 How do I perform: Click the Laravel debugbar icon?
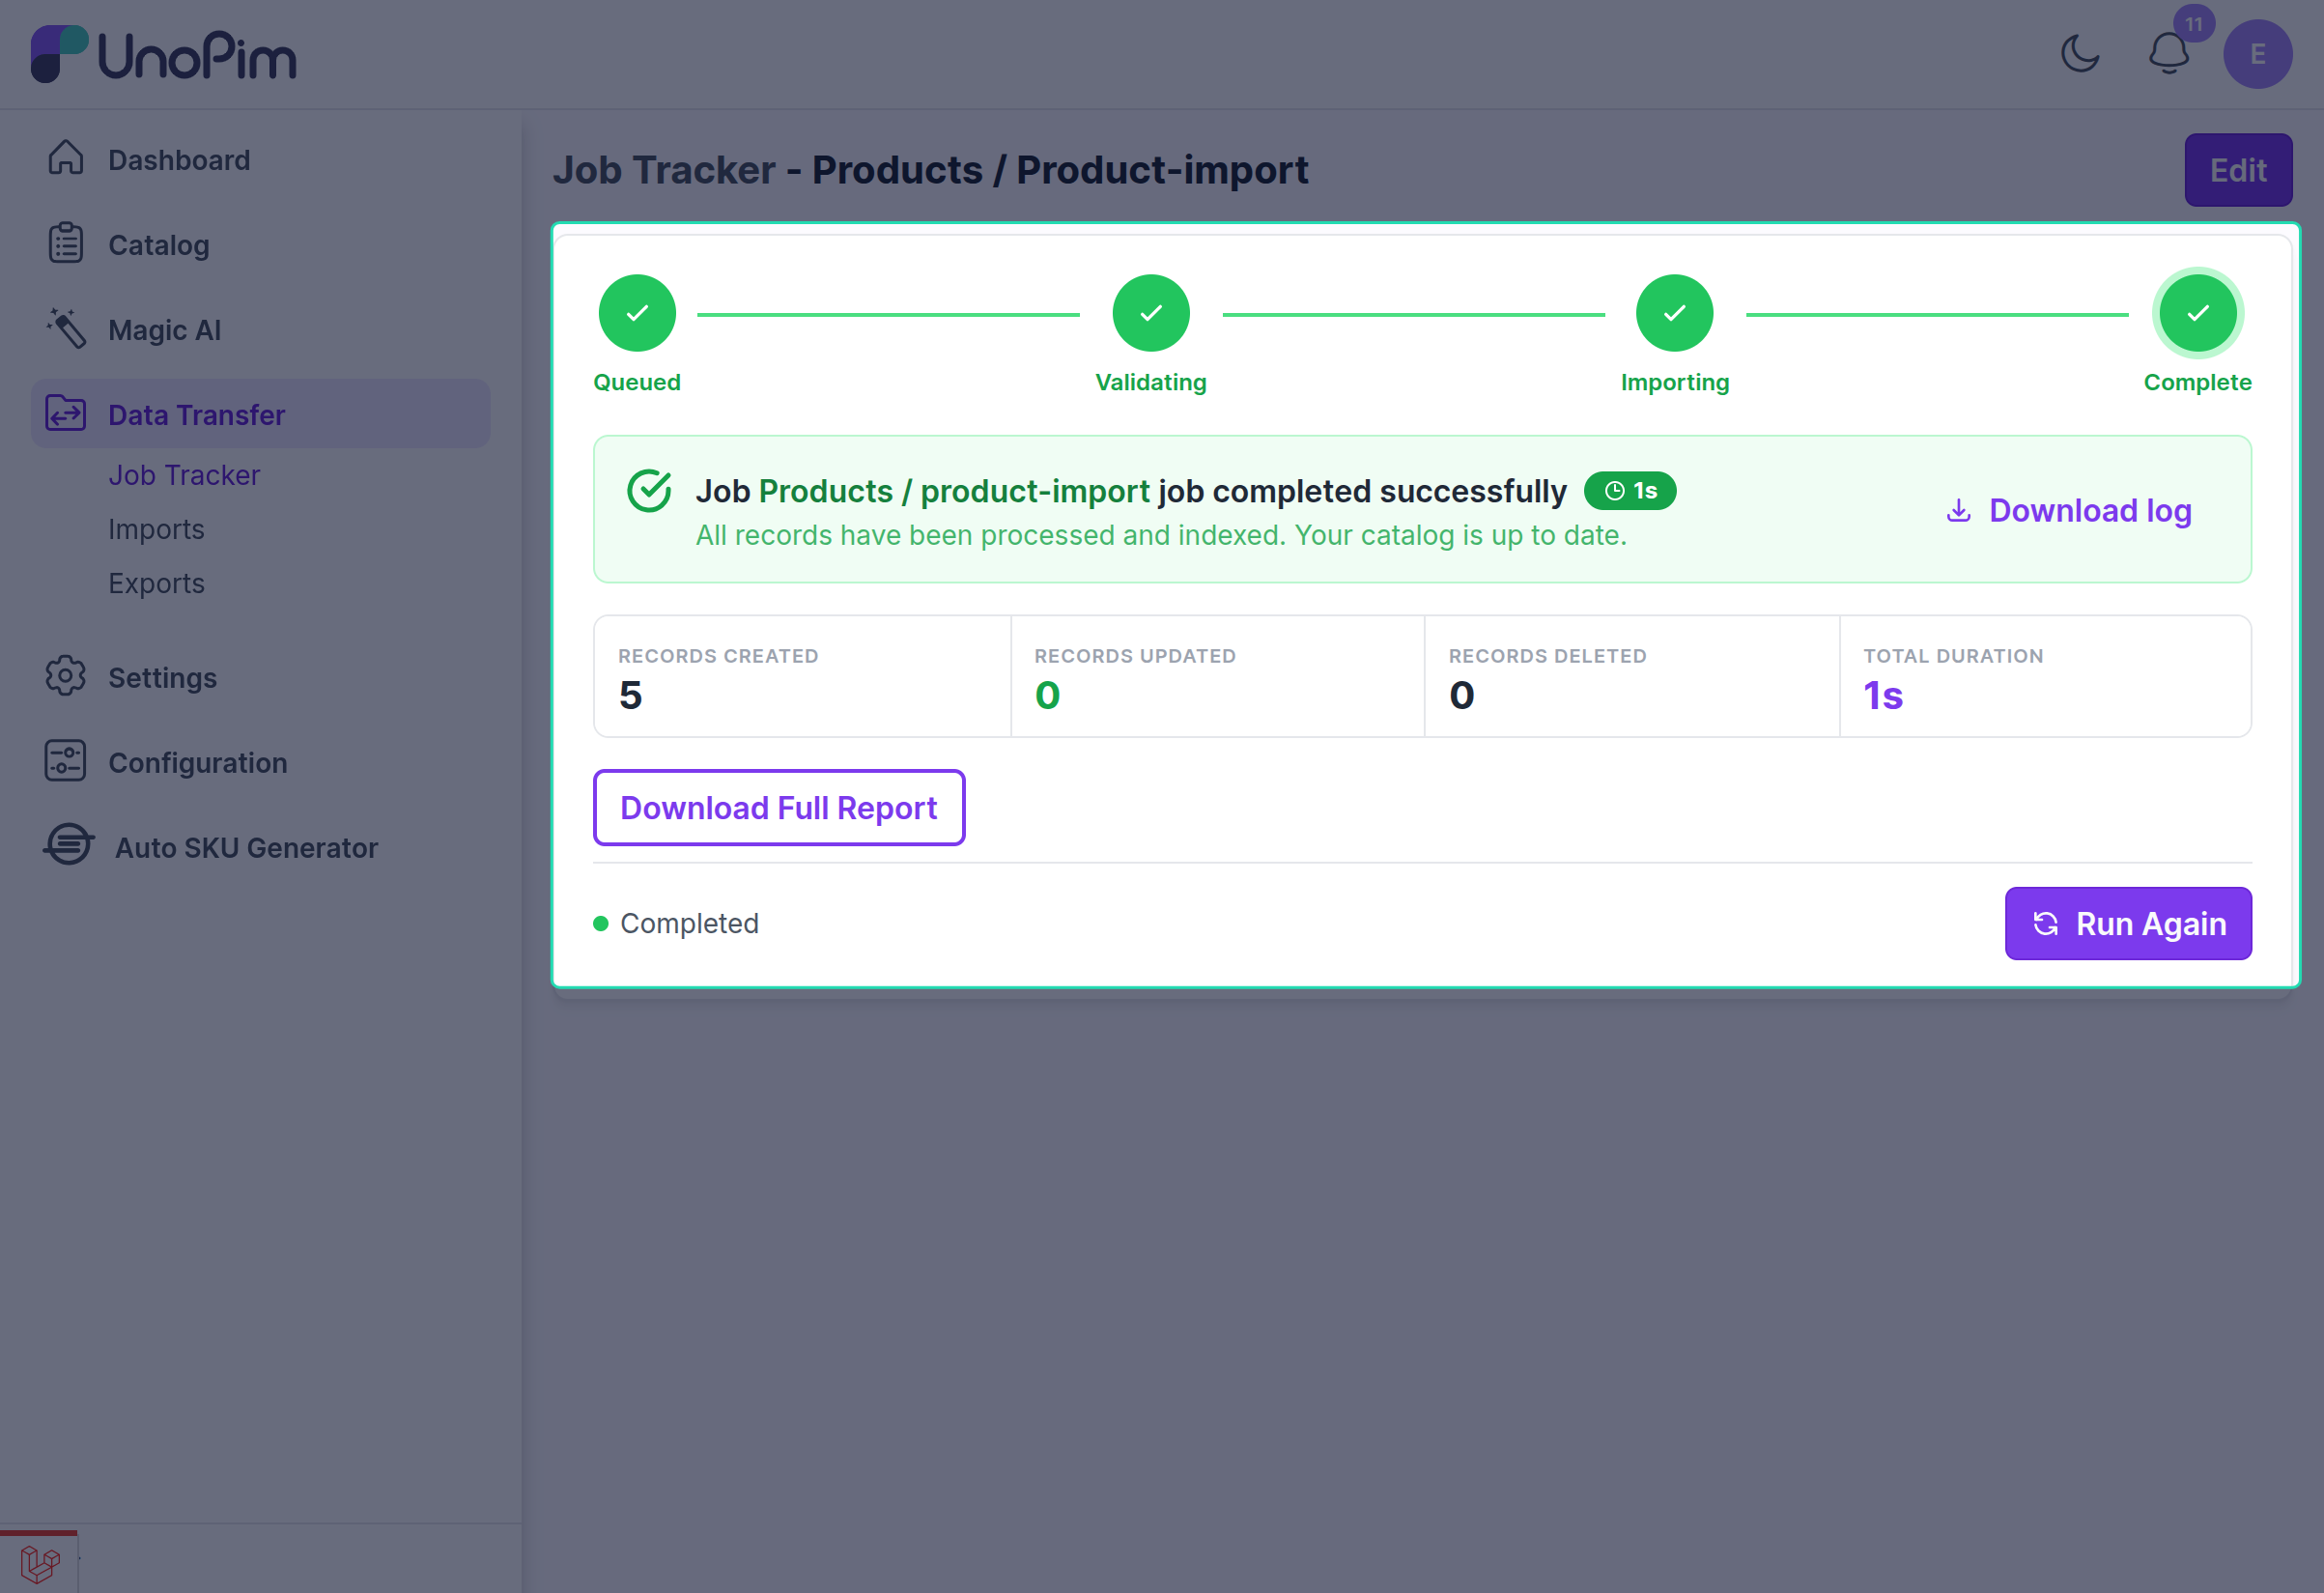40,1563
